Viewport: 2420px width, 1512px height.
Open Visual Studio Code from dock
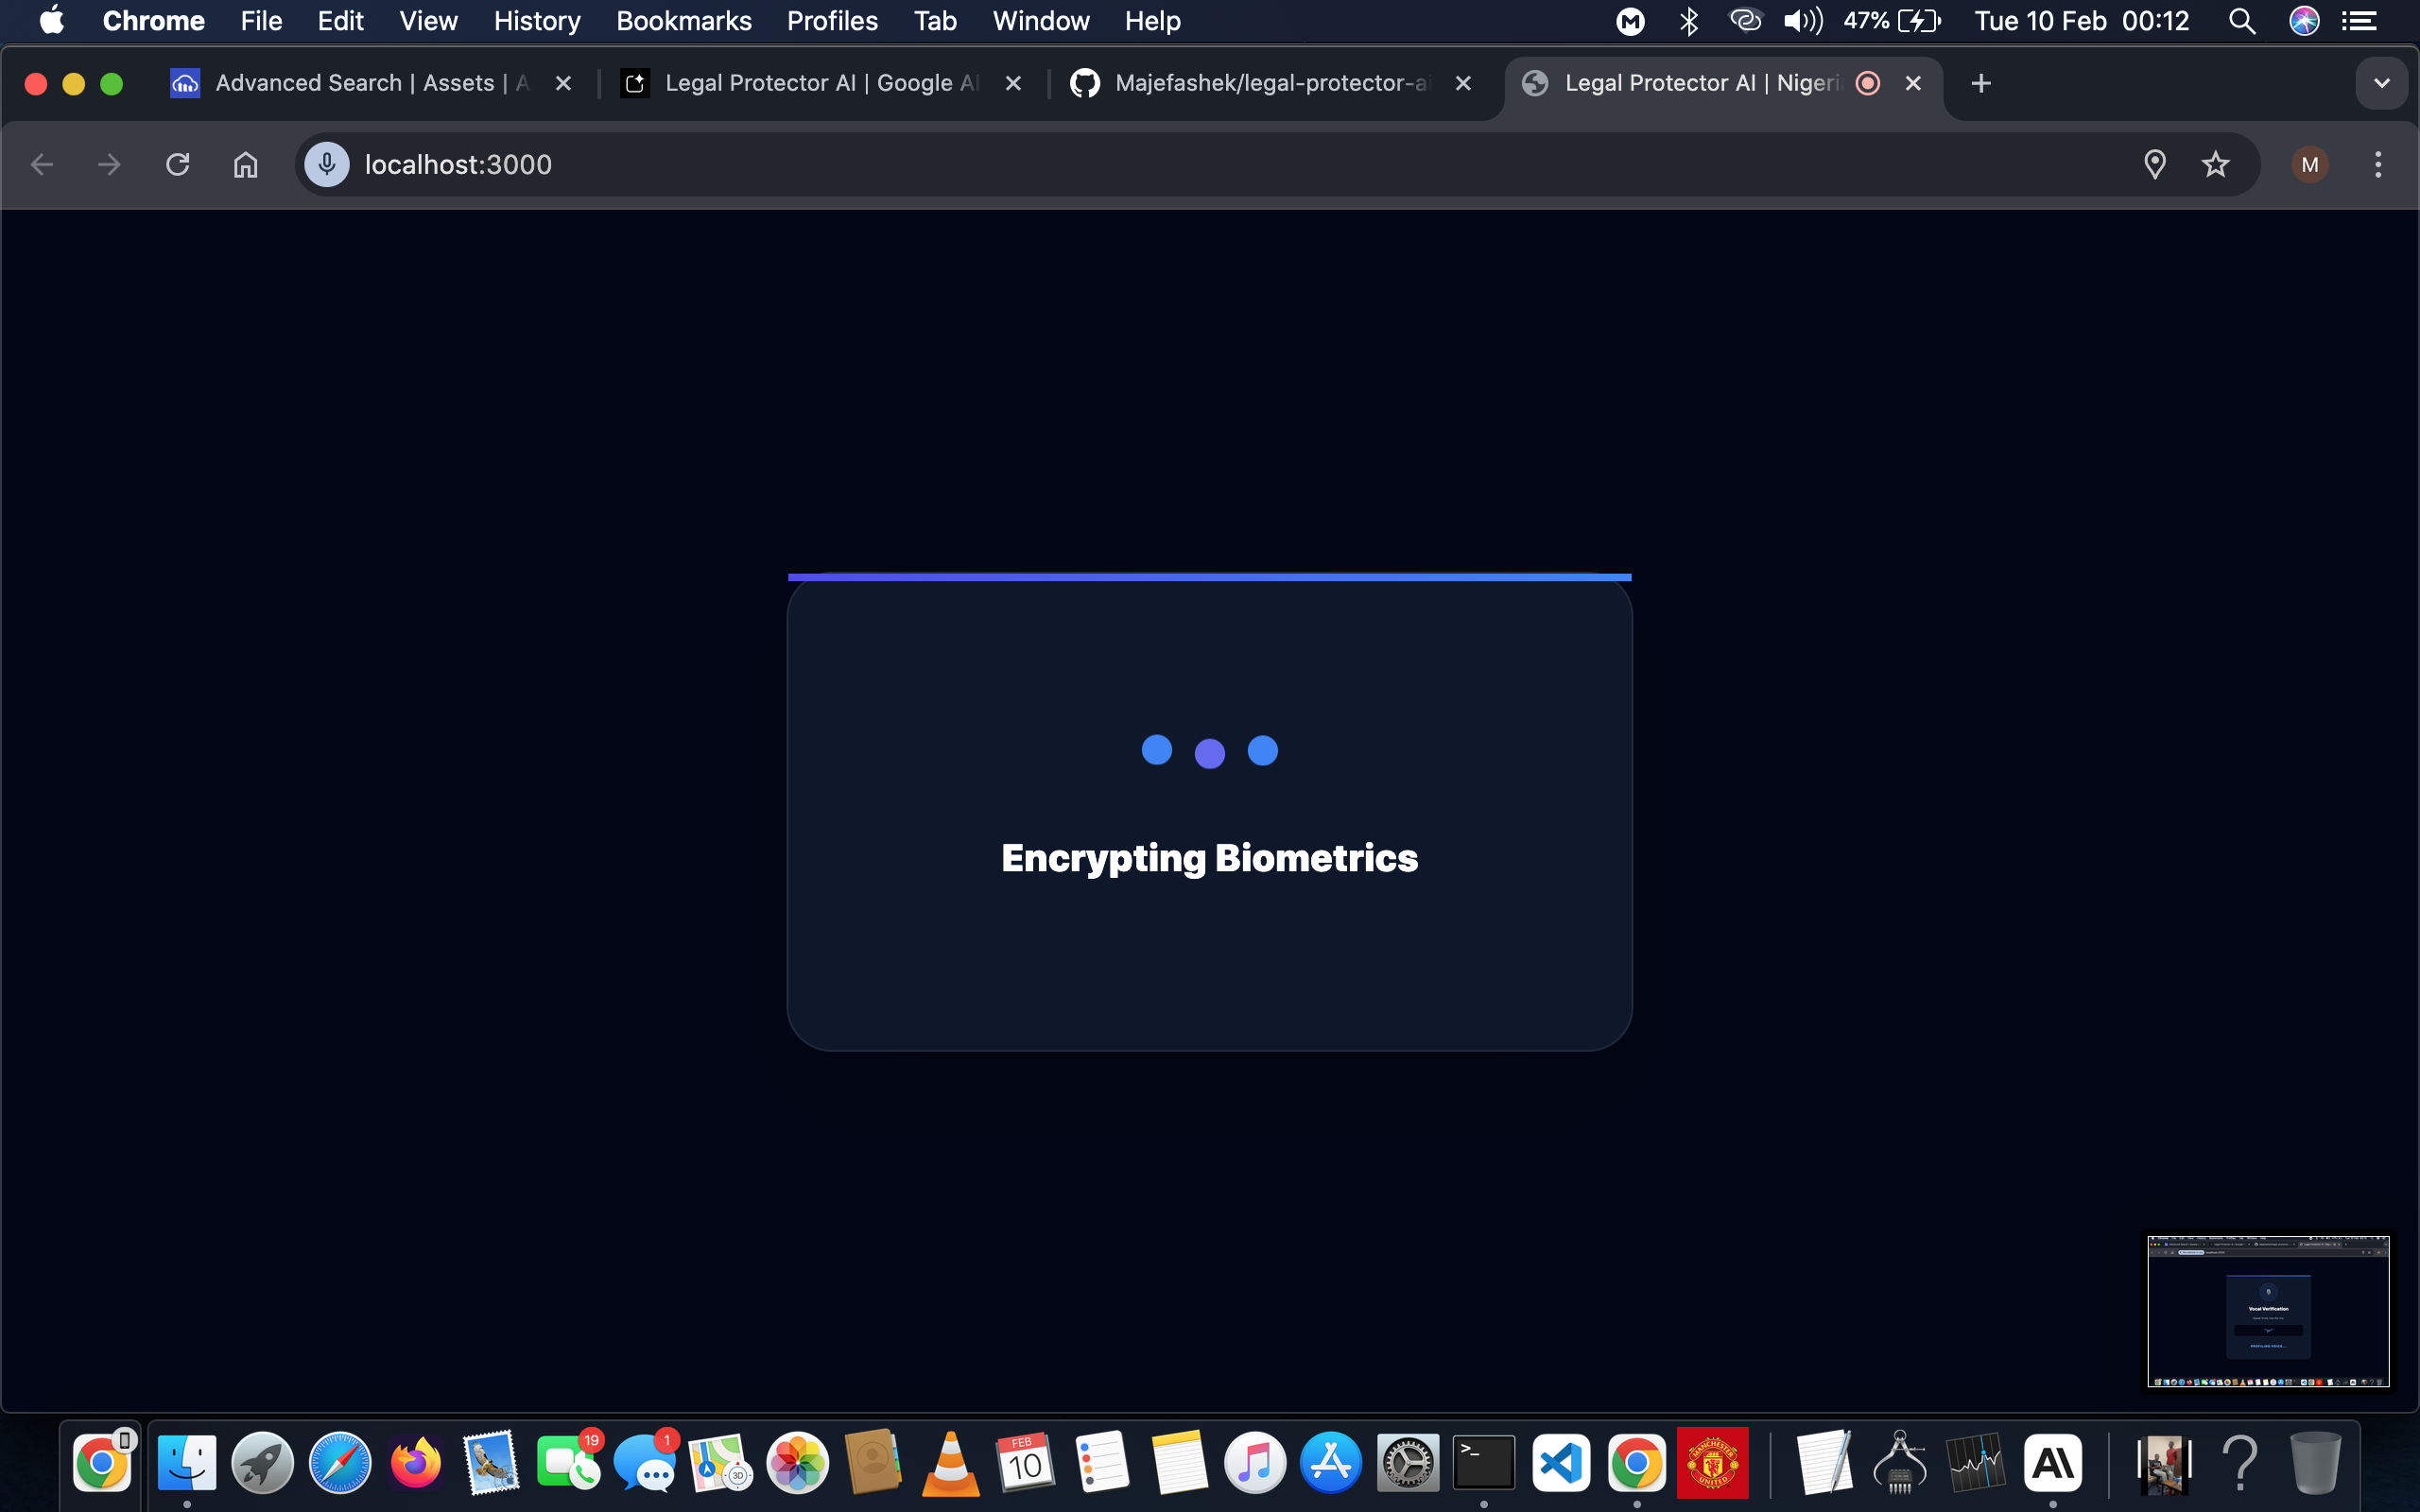1560,1464
